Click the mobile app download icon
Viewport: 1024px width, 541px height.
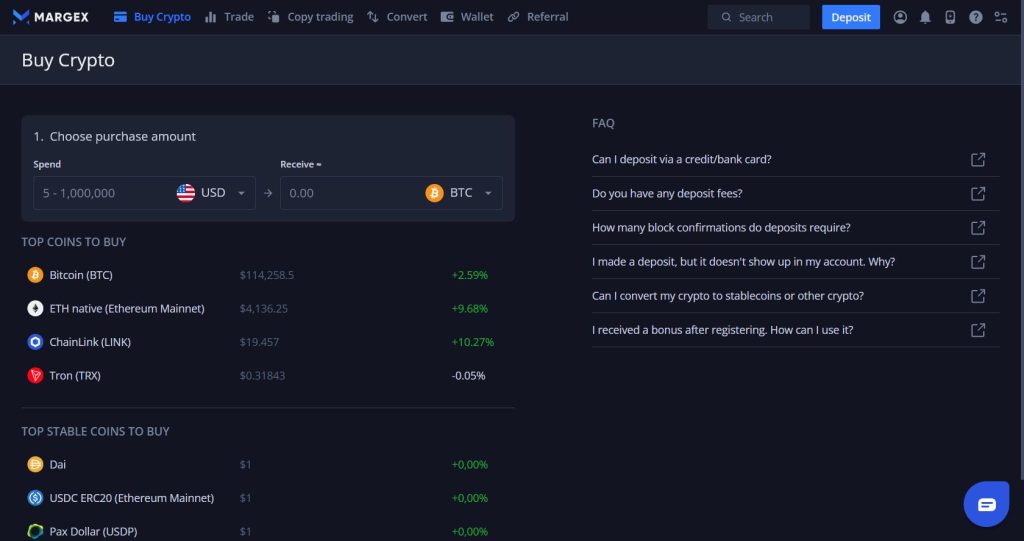(x=950, y=17)
